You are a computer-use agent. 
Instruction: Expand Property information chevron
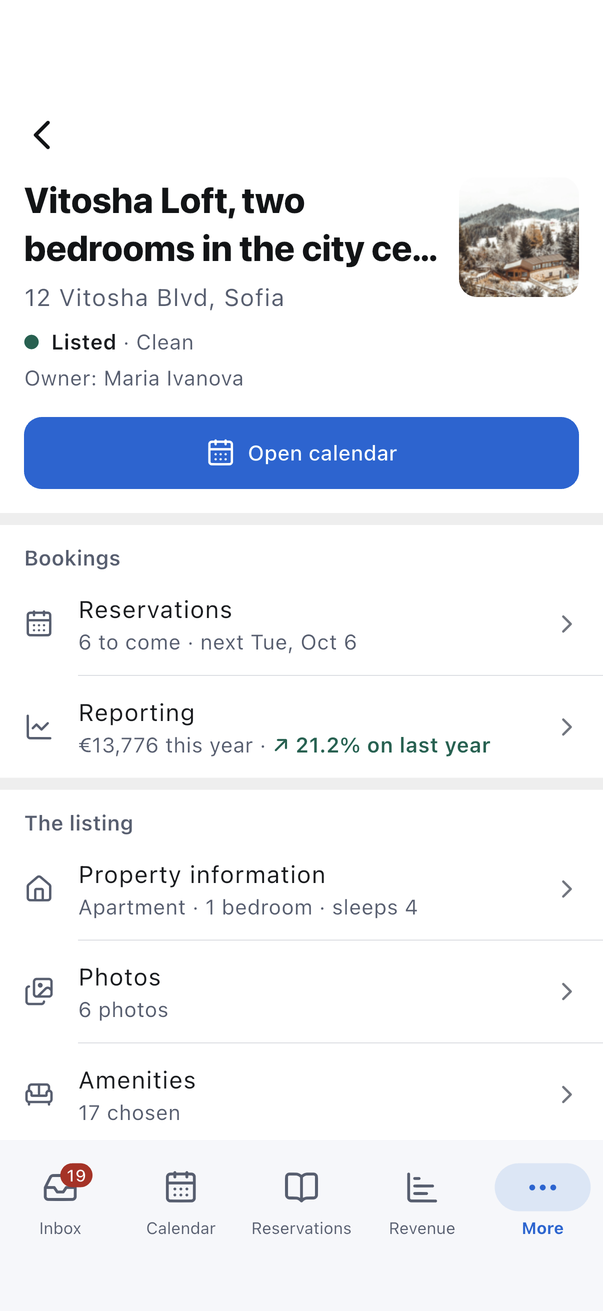click(567, 889)
